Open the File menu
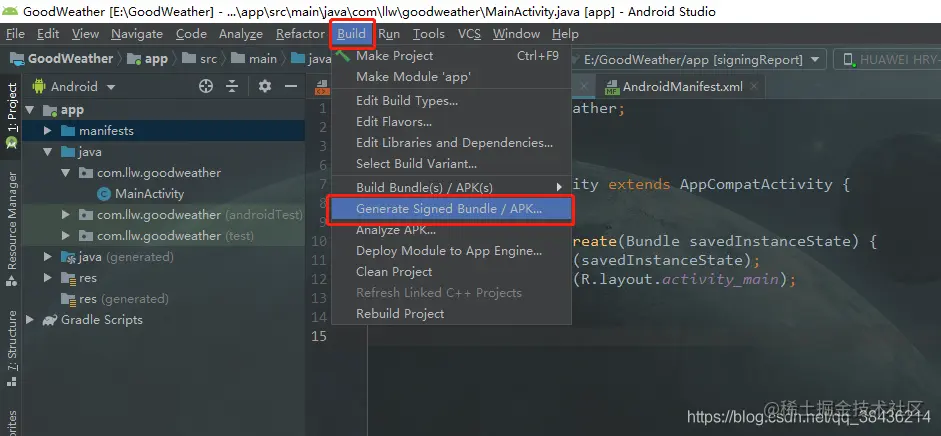Screen dimensions: 941x436 (15, 34)
